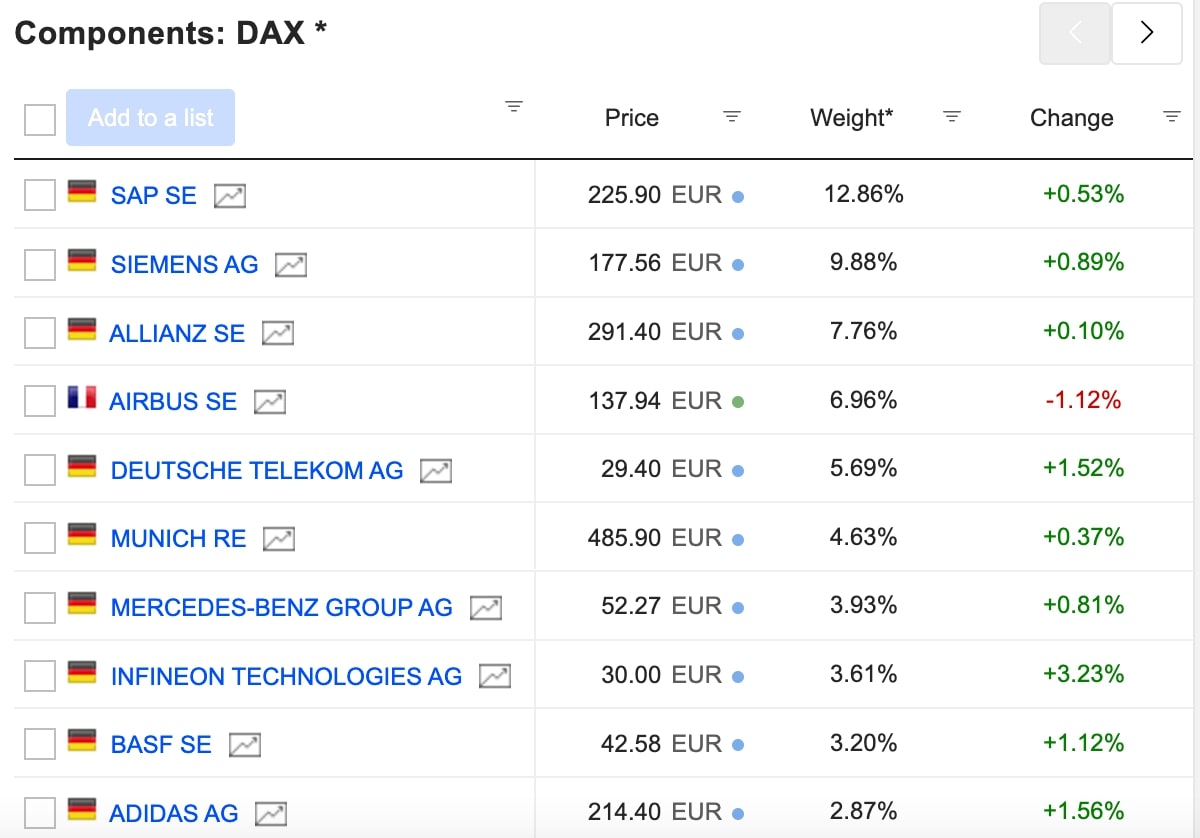Screen dimensions: 1200x838
Task: Click the blue dot after ADIDAS AG price
Action: tap(738, 813)
